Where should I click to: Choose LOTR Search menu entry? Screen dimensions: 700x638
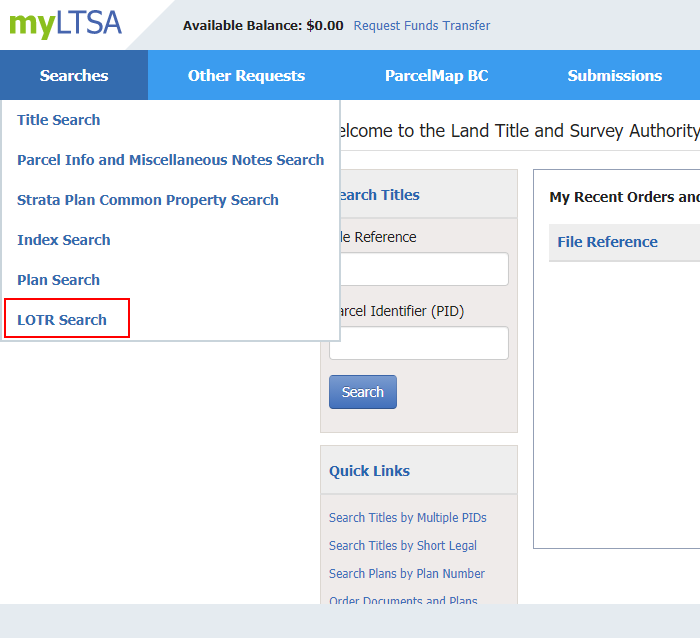62,320
